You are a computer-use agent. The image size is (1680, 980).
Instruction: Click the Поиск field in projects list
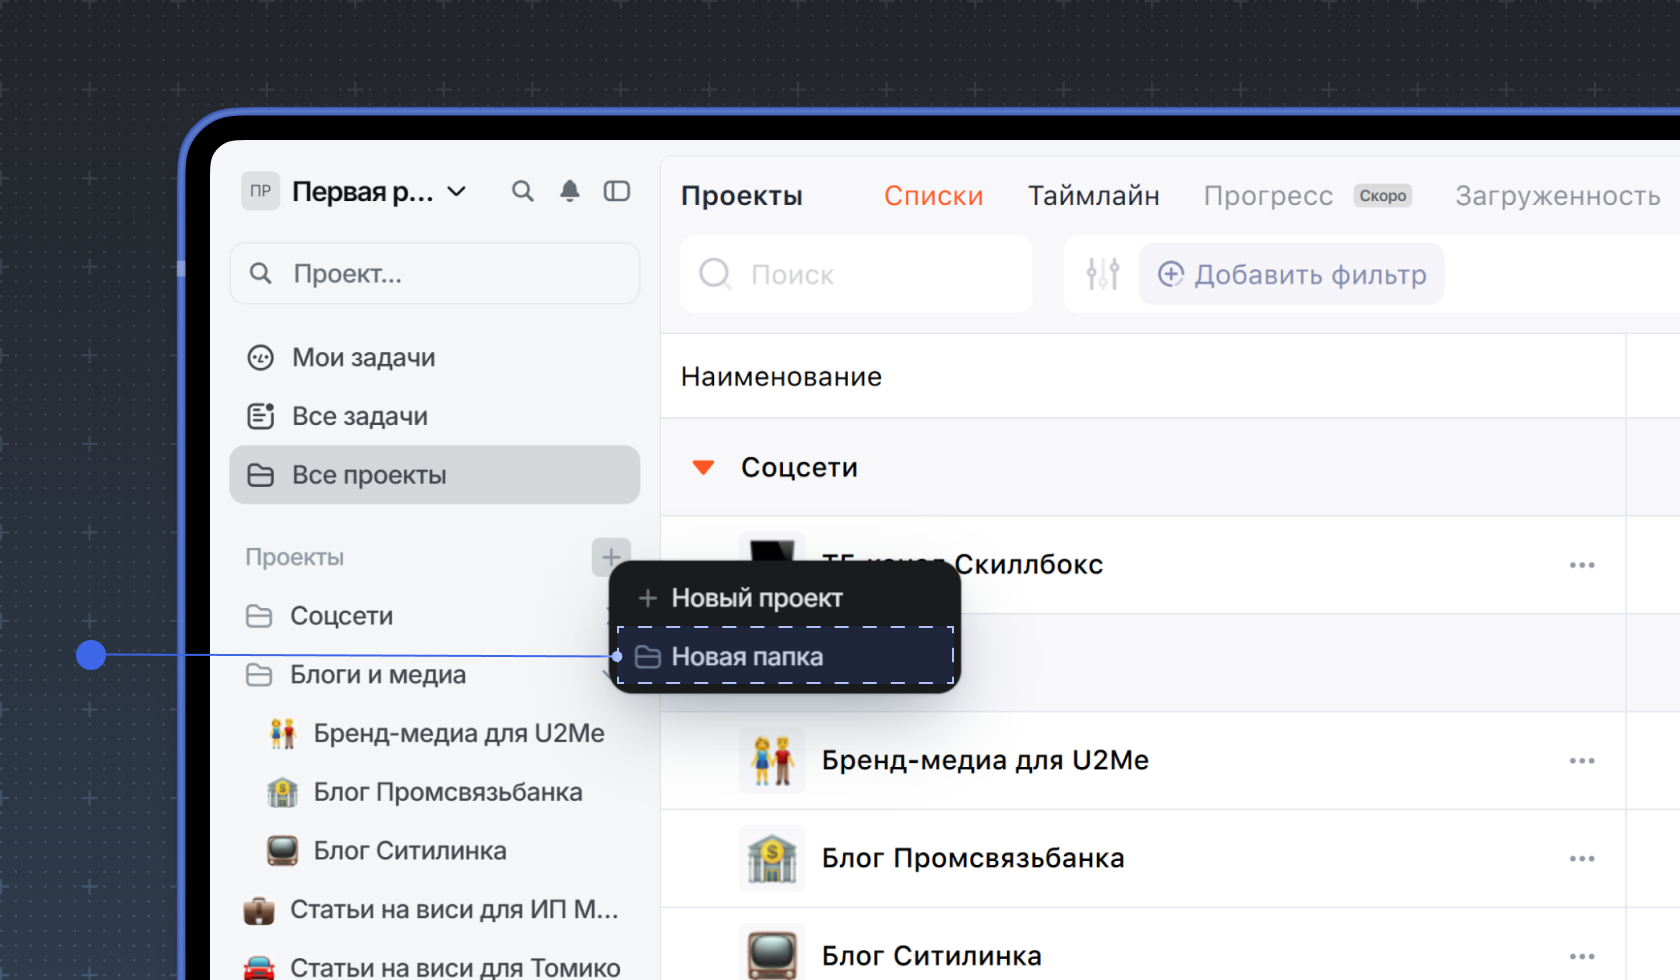tap(857, 274)
